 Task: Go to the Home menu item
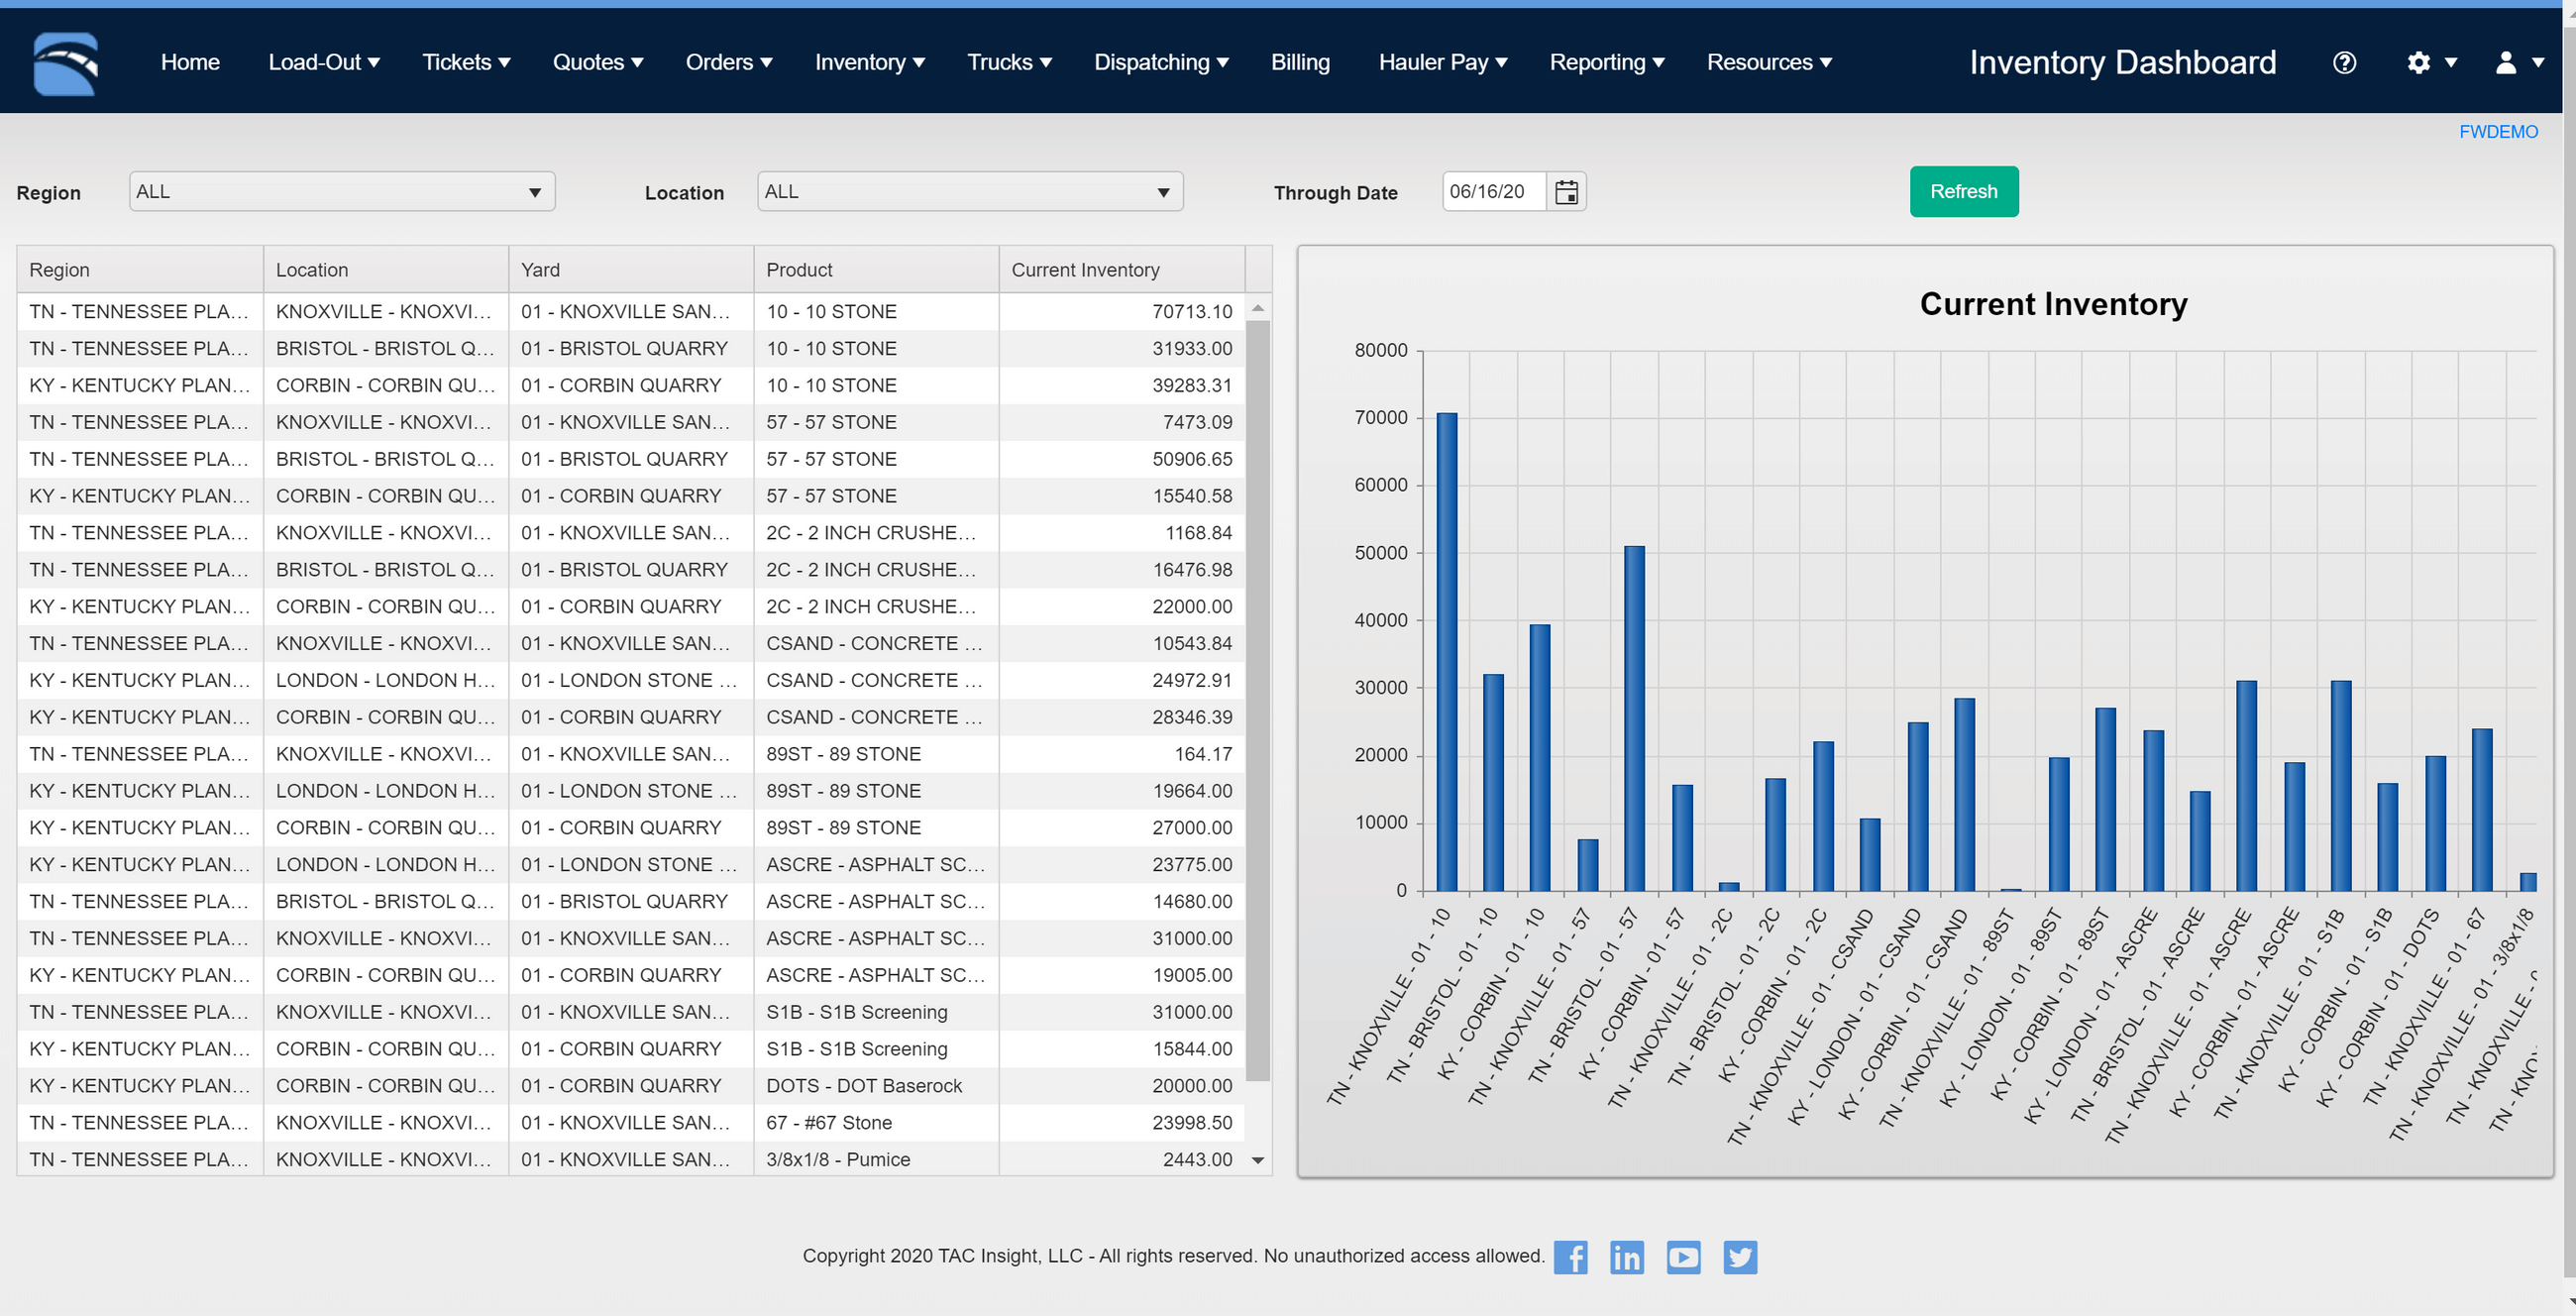tap(190, 62)
